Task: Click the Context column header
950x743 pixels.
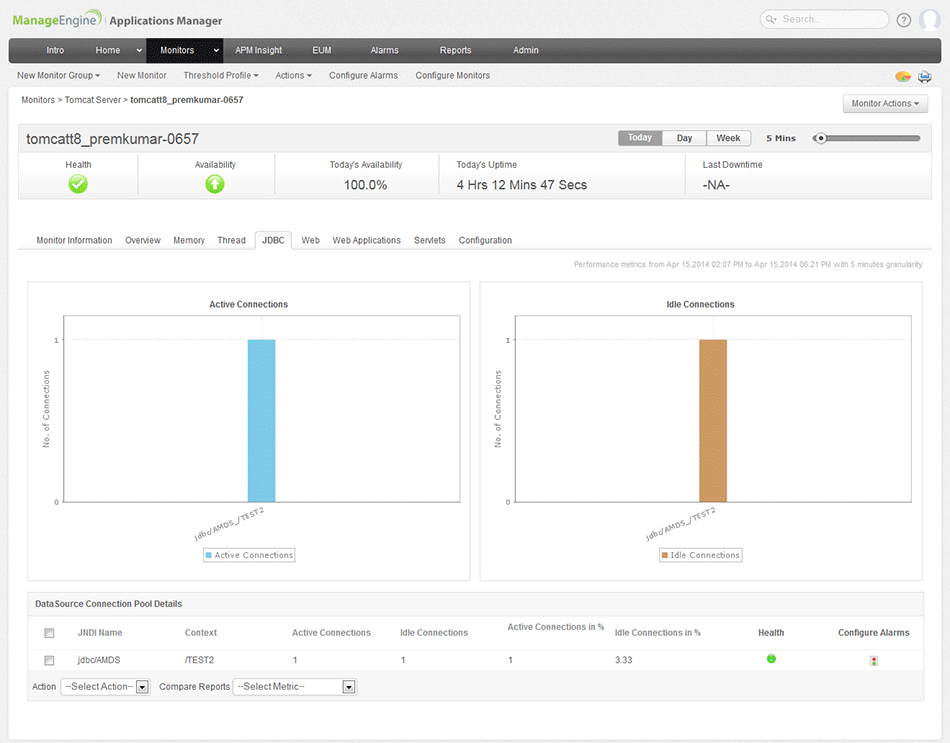Action: (201, 633)
